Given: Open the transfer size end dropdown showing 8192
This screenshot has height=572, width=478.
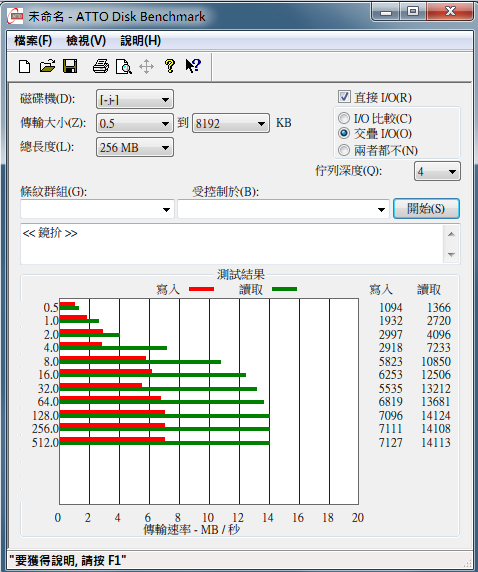Looking at the screenshot, I should pyautogui.click(x=231, y=123).
